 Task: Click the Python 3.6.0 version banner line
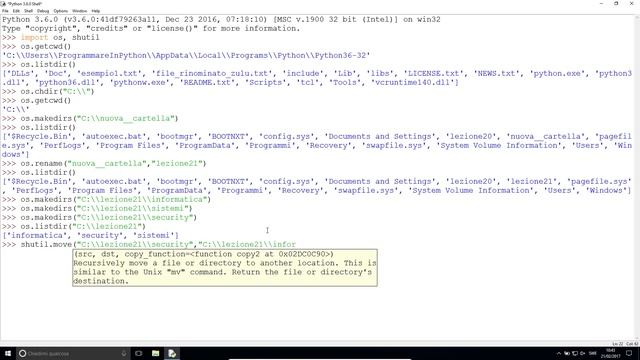point(221,20)
